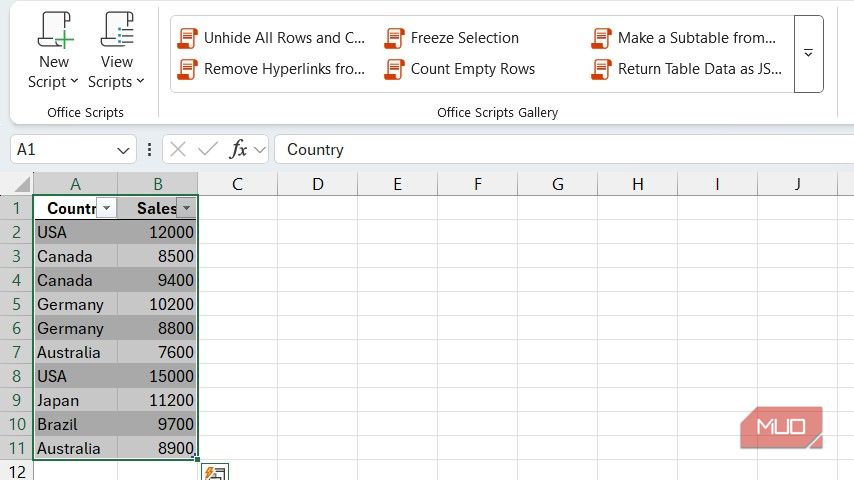Image resolution: width=854 pixels, height=480 pixels.
Task: Select cell with value 12000
Action: (157, 232)
